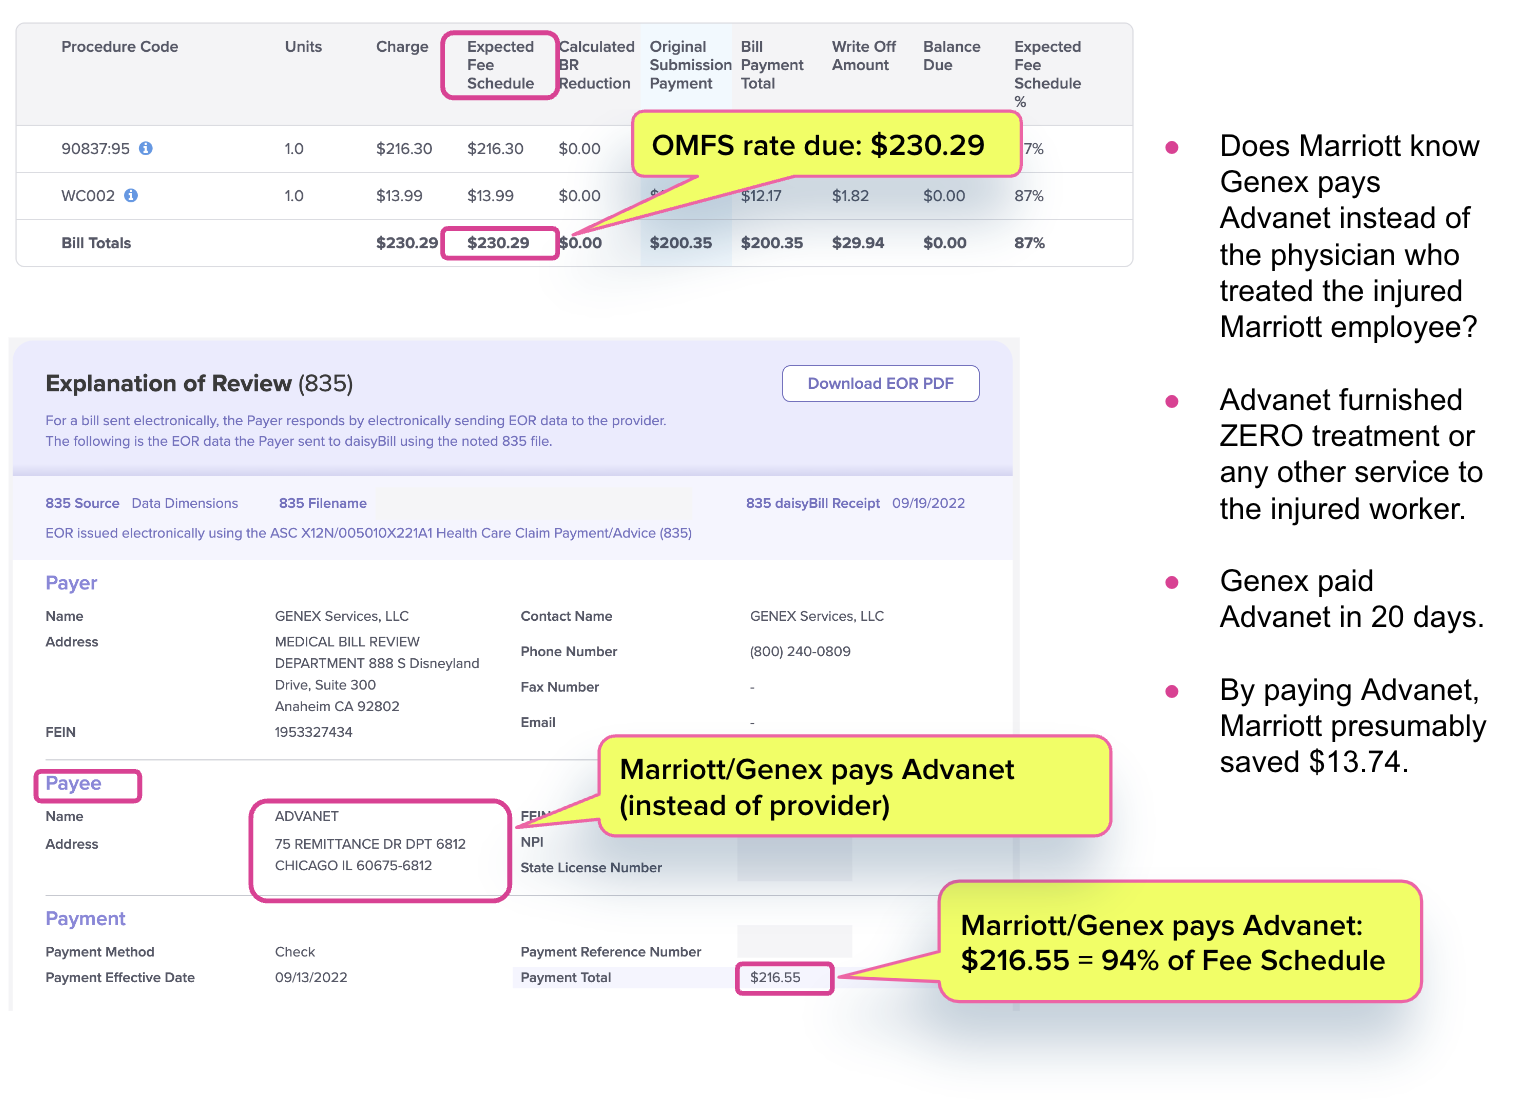Click $29.94 total write off

tap(858, 243)
